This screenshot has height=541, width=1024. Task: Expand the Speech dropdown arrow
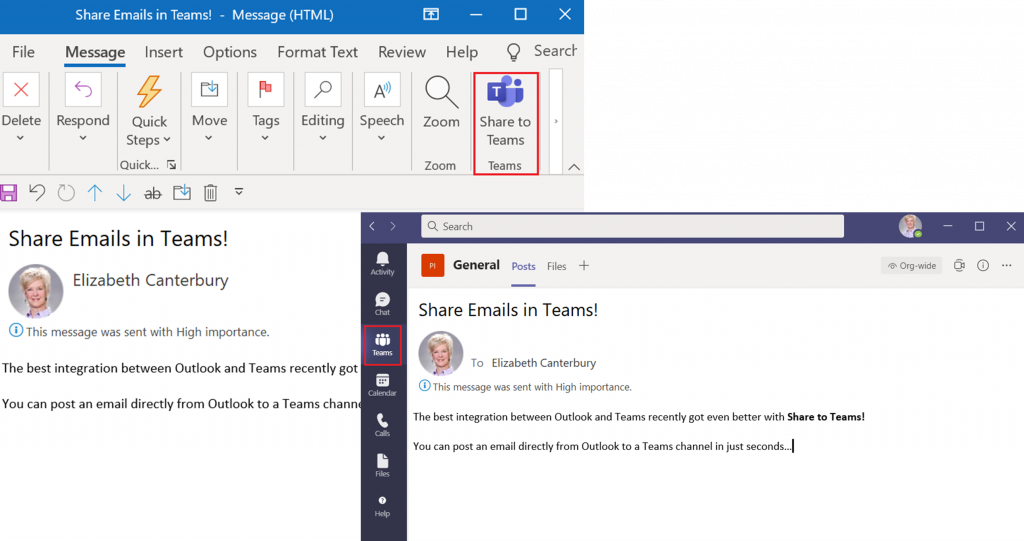point(381,138)
